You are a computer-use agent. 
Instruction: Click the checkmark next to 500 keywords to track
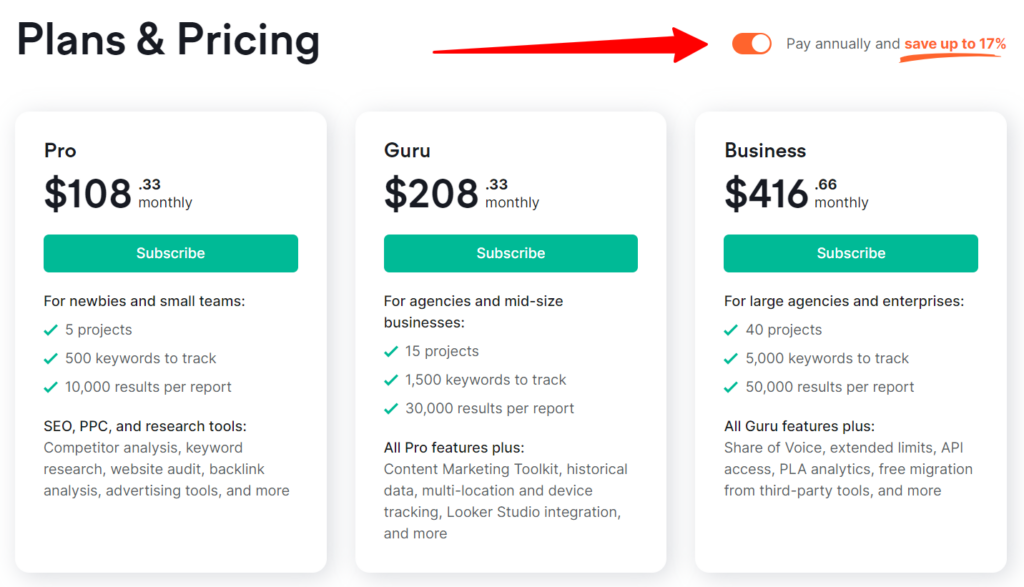pos(52,358)
